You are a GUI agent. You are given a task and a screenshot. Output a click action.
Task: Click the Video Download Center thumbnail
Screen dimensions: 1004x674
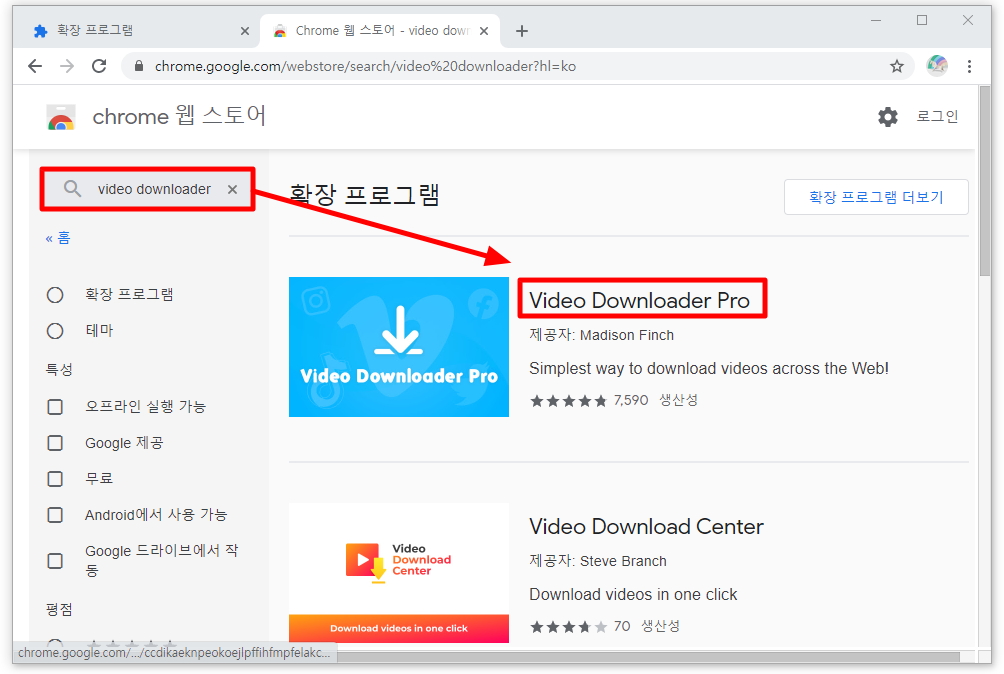click(x=399, y=573)
